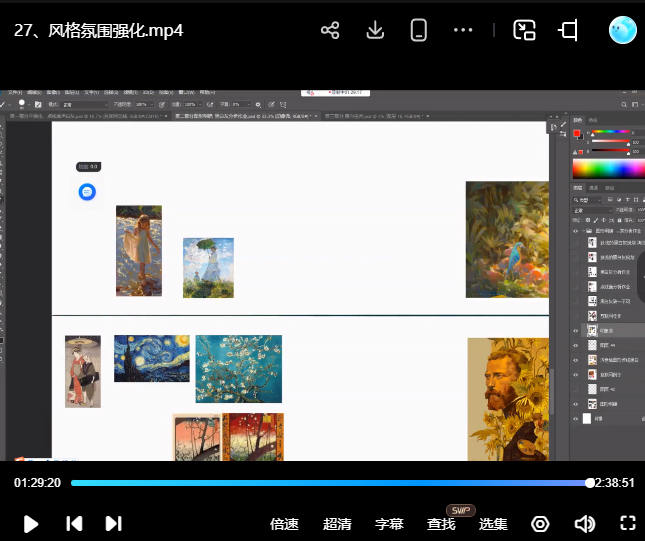This screenshot has width=645, height=541.
Task: Click the circular target icon beside 选集
Action: [540, 524]
